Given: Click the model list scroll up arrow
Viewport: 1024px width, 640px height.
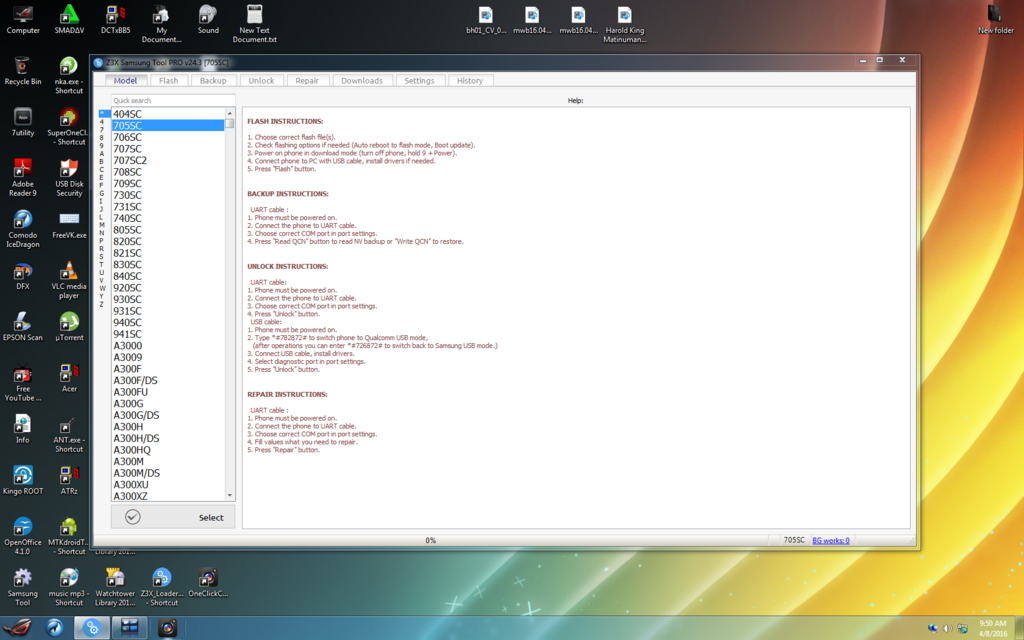Looking at the screenshot, I should (230, 113).
